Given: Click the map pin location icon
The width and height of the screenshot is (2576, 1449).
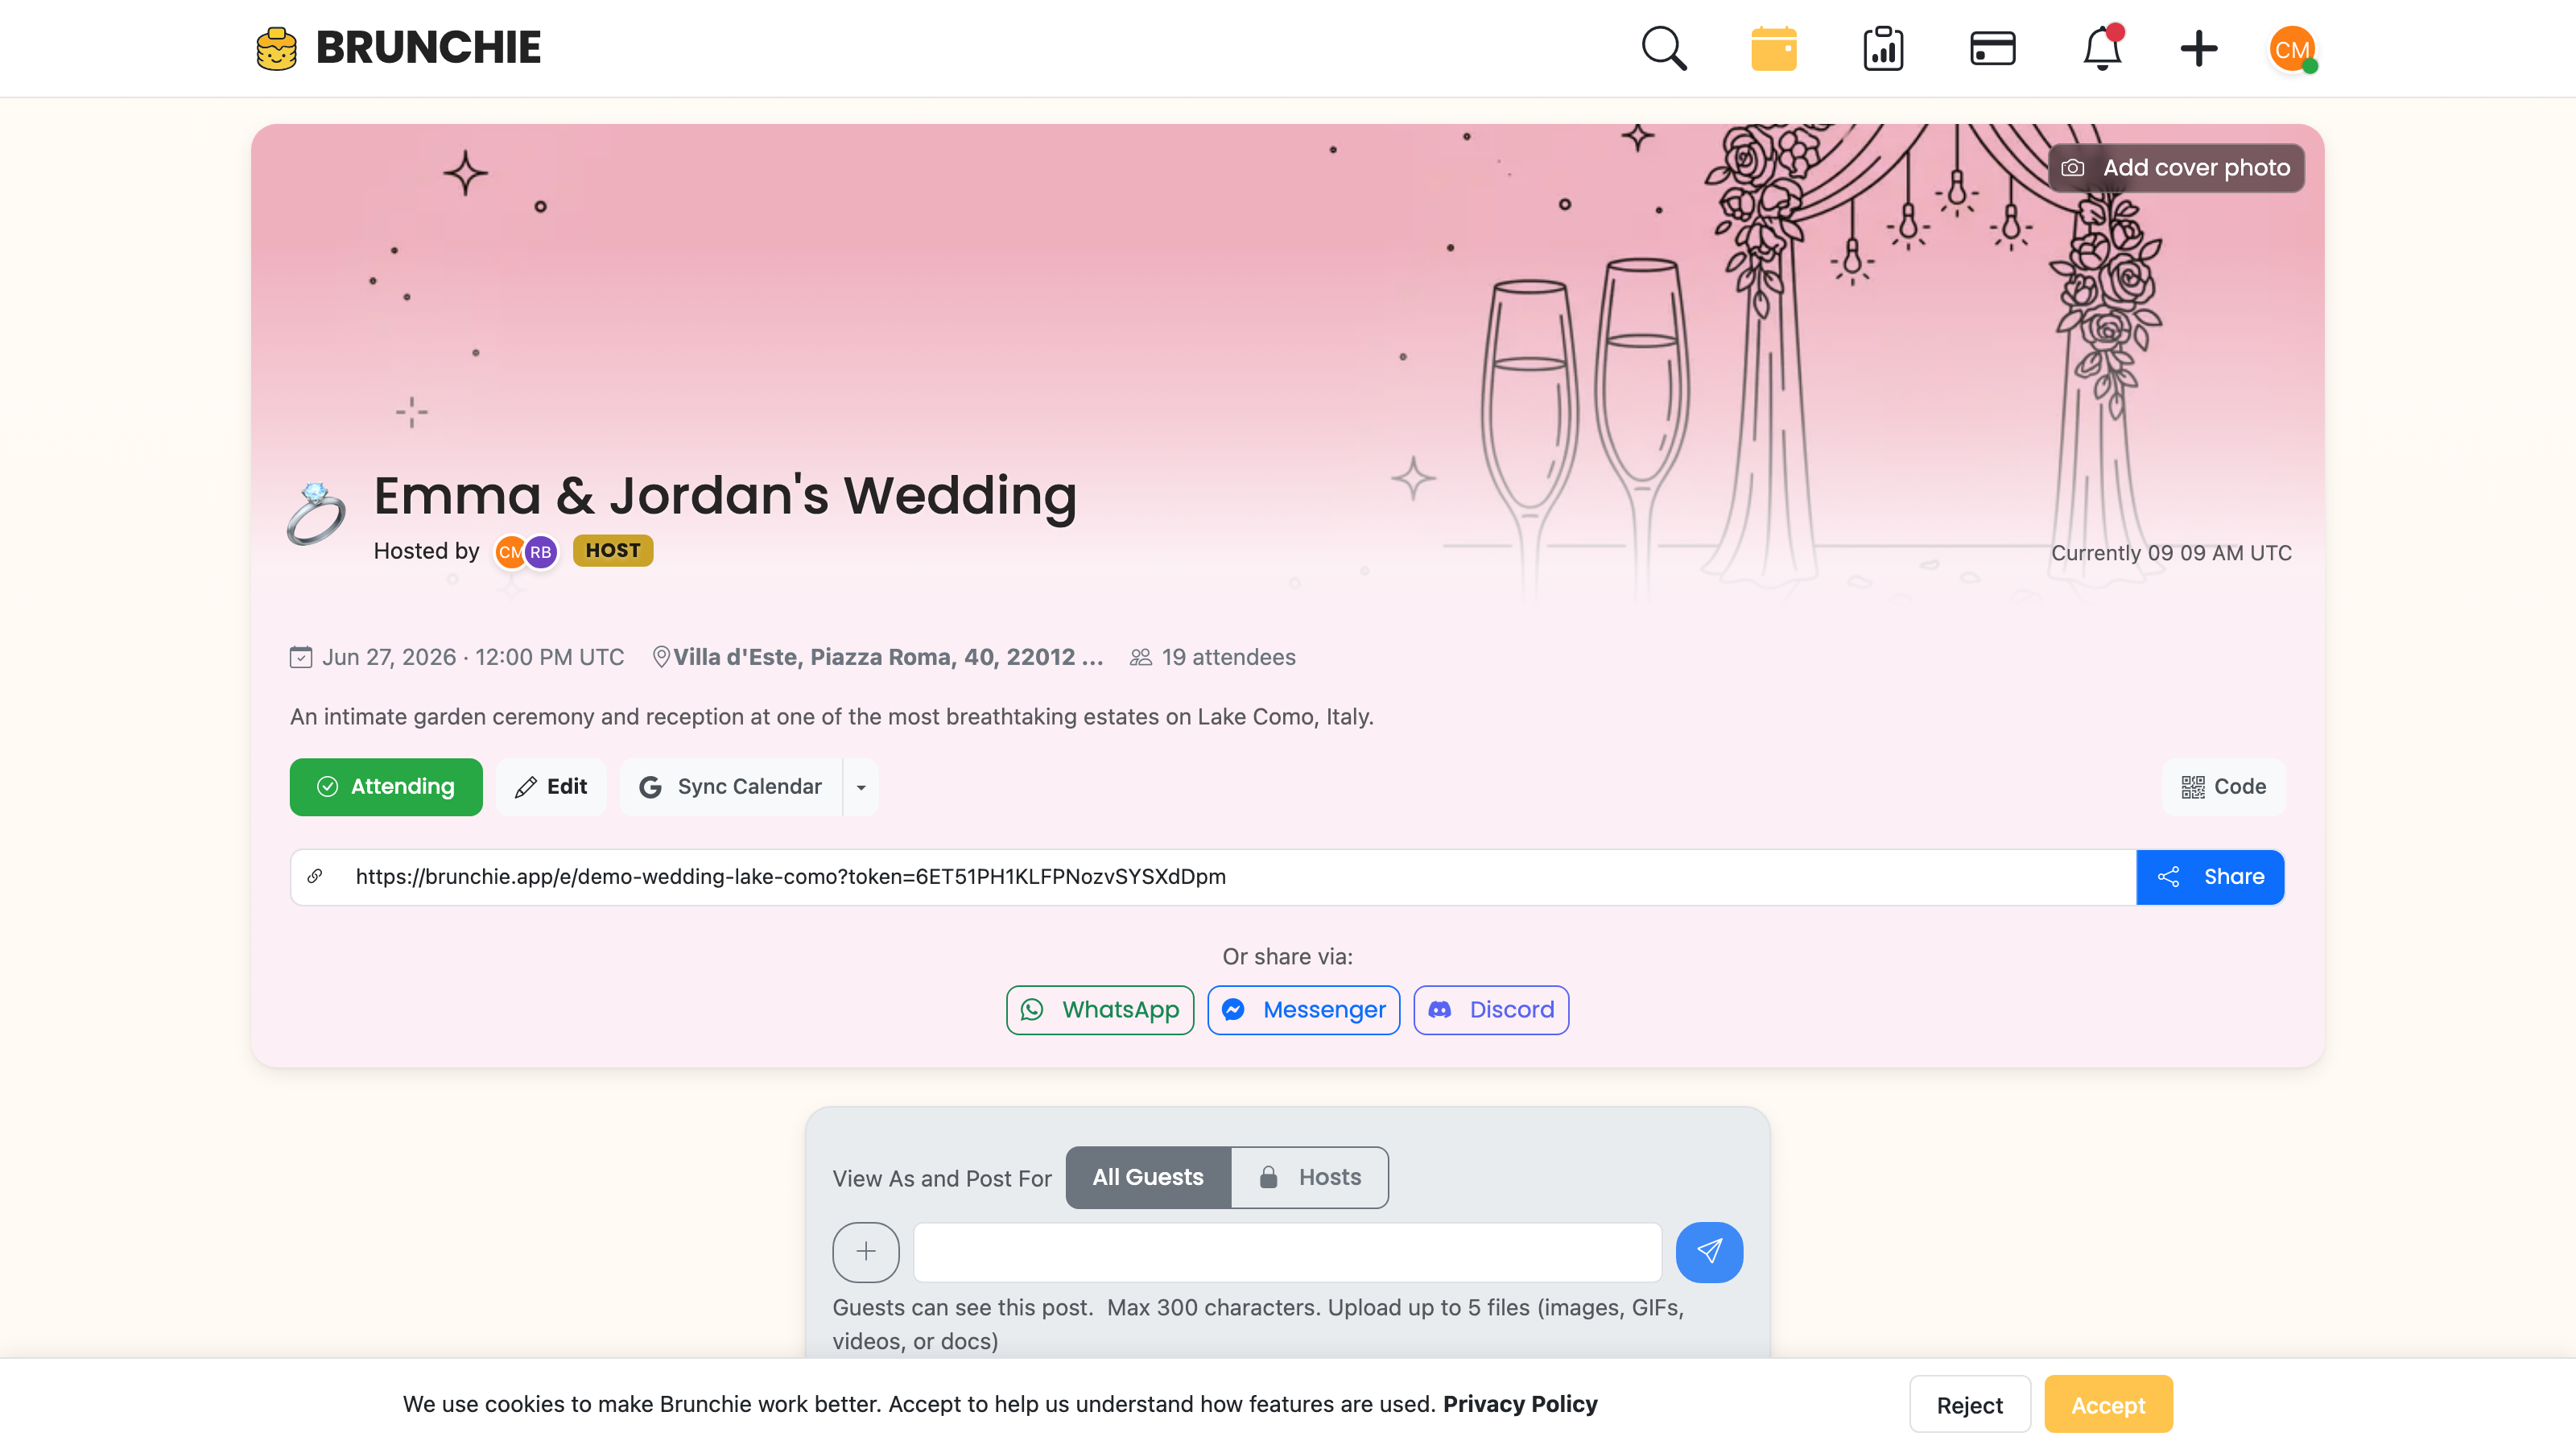Looking at the screenshot, I should [660, 657].
